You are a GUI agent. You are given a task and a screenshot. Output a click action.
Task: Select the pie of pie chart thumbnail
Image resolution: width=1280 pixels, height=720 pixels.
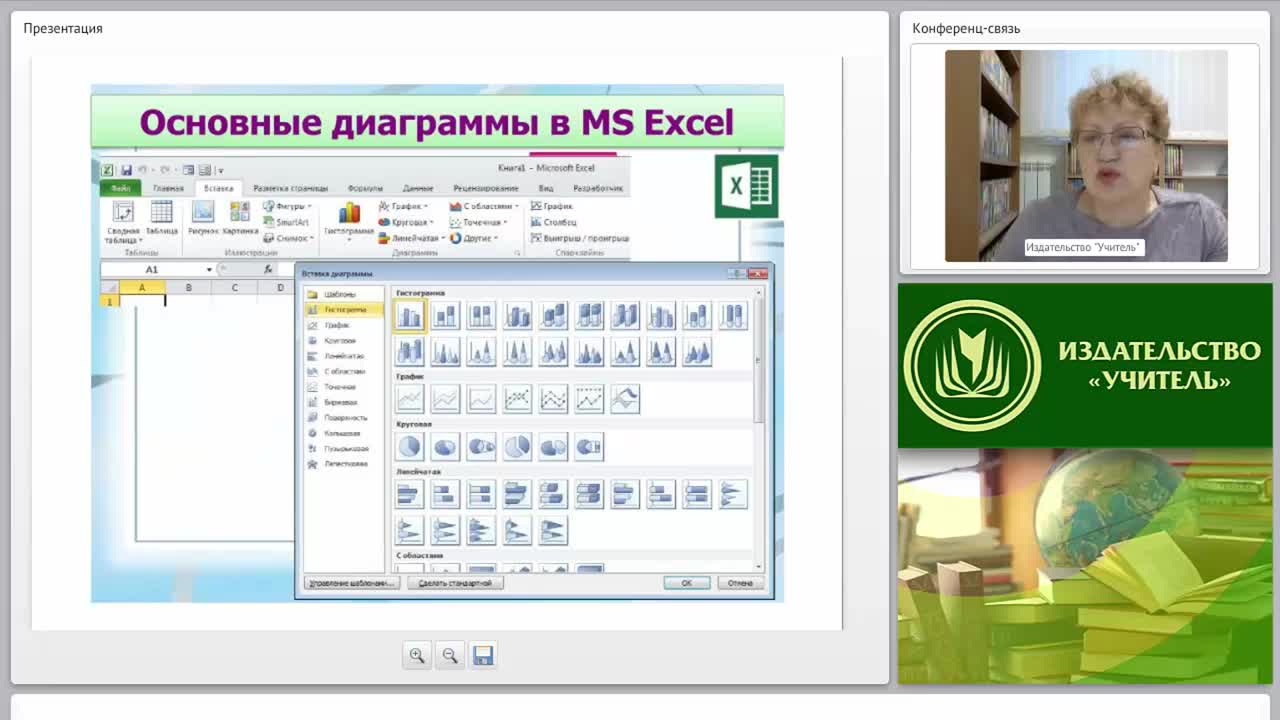coord(481,447)
